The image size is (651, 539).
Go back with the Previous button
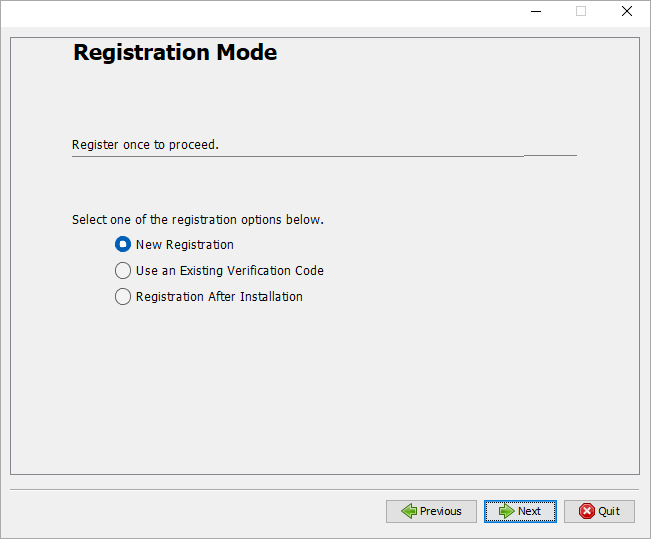tap(431, 511)
